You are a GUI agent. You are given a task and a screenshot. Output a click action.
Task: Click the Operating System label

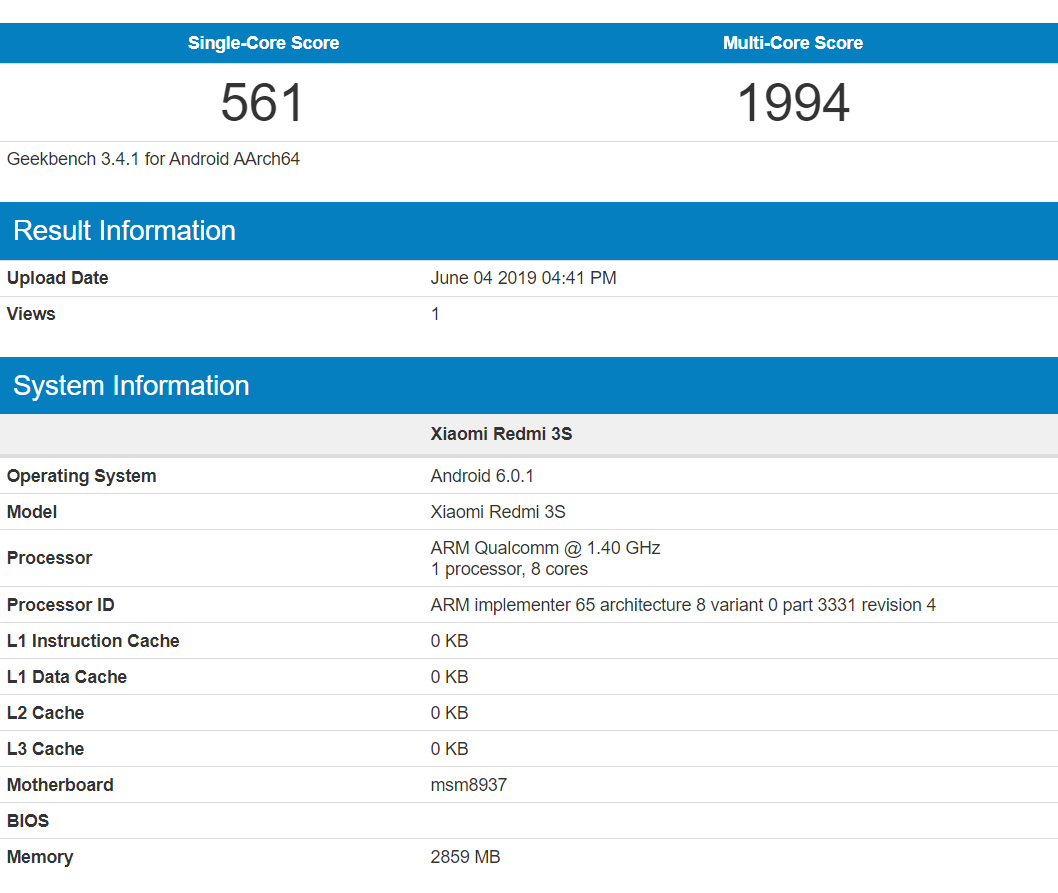(x=82, y=476)
